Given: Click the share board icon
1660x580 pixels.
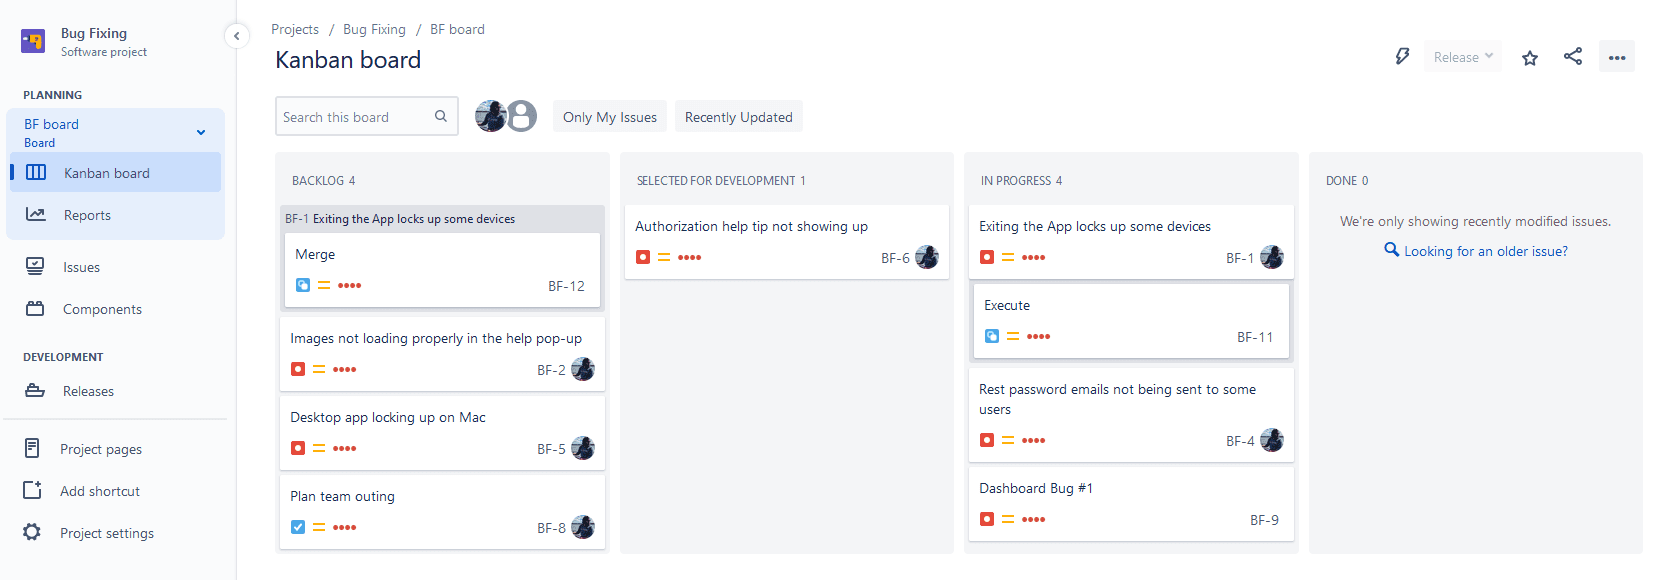Looking at the screenshot, I should click(1573, 57).
